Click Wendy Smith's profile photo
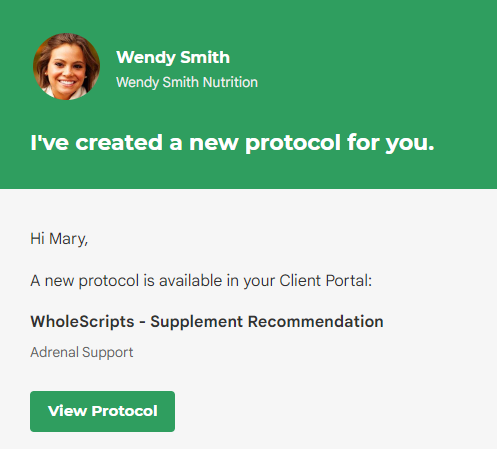 point(66,67)
